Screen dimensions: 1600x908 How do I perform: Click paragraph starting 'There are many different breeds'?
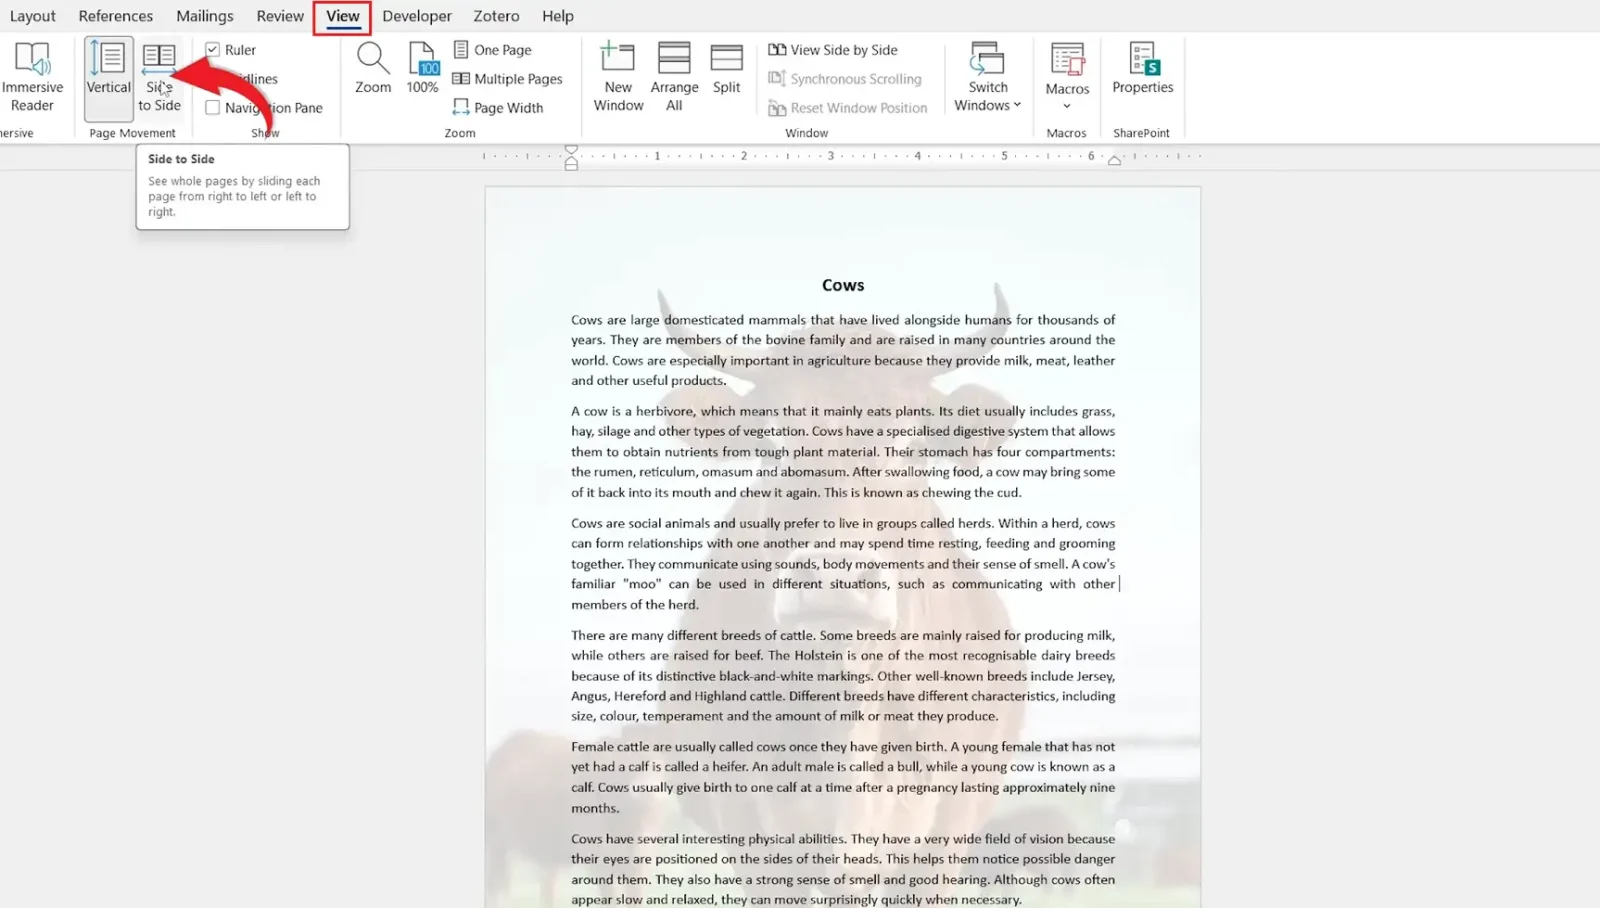pyautogui.click(x=843, y=675)
